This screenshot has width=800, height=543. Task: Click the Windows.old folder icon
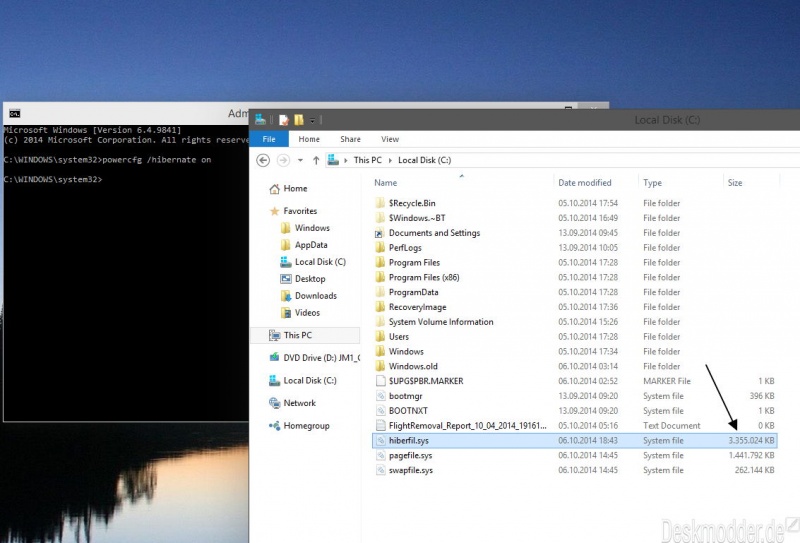coord(380,366)
